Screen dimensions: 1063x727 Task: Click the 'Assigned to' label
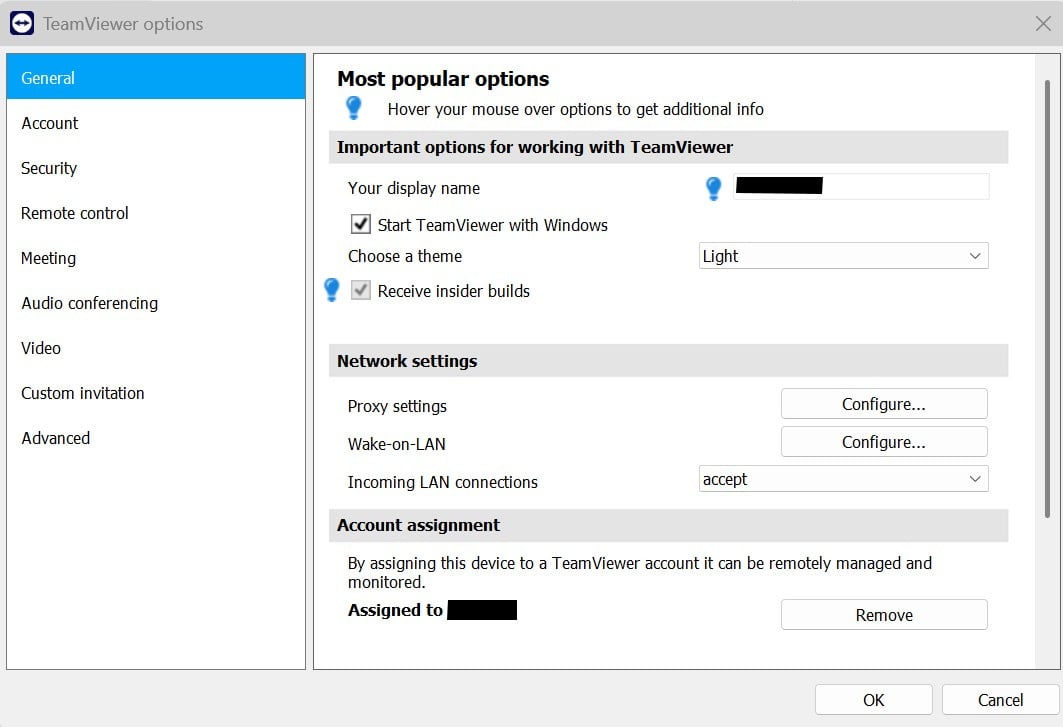(395, 610)
